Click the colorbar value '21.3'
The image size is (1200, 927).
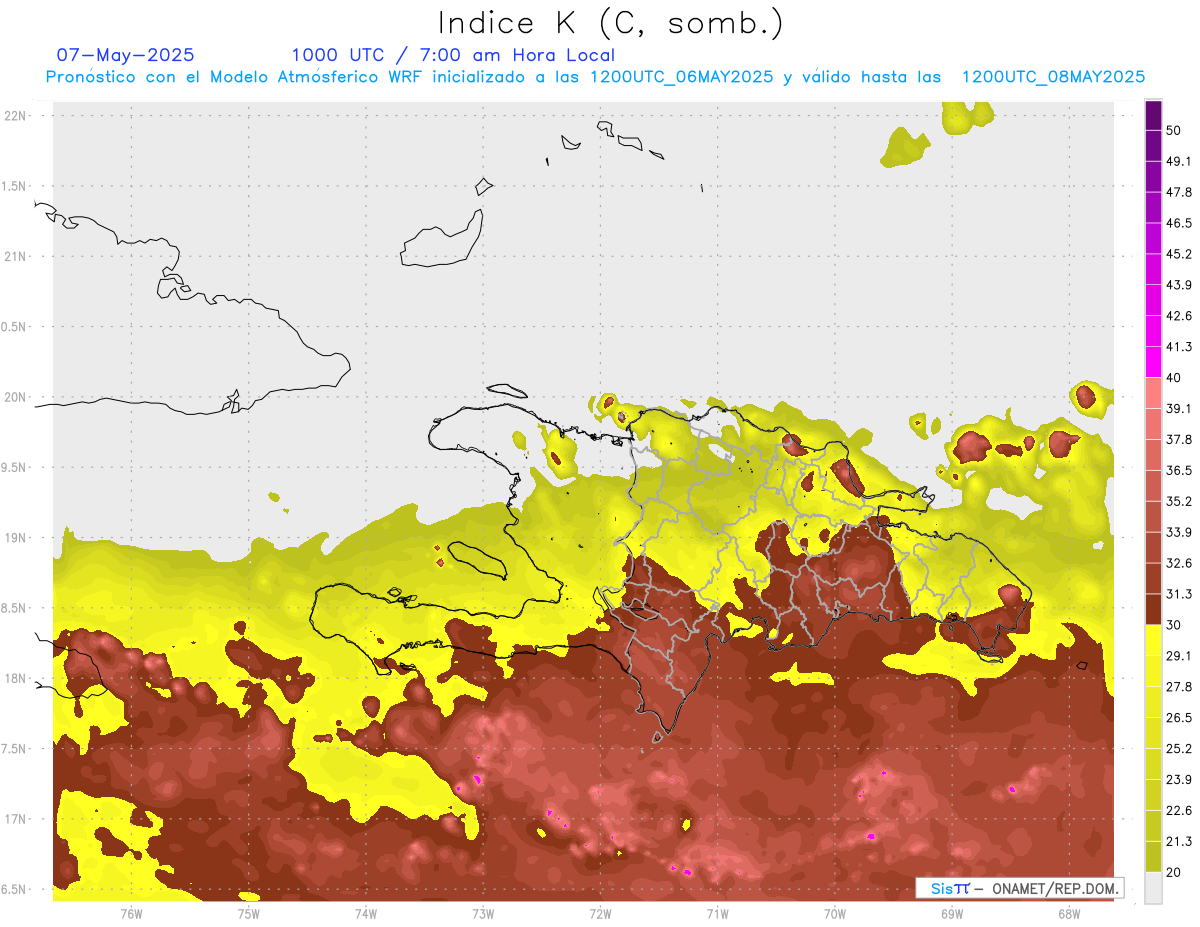point(1179,842)
